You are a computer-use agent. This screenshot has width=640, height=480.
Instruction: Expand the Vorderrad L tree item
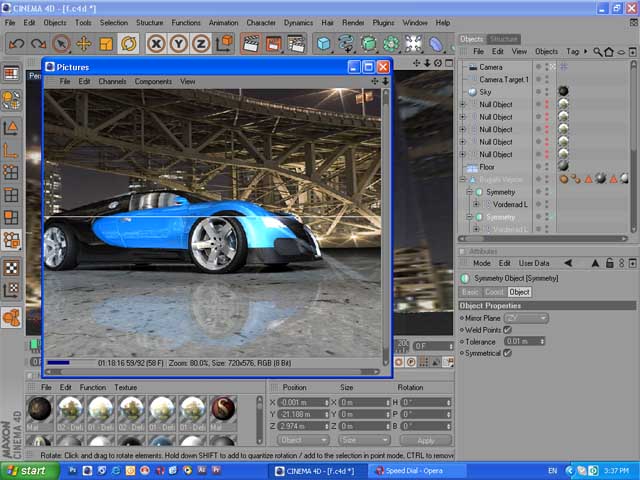[x=476, y=204]
